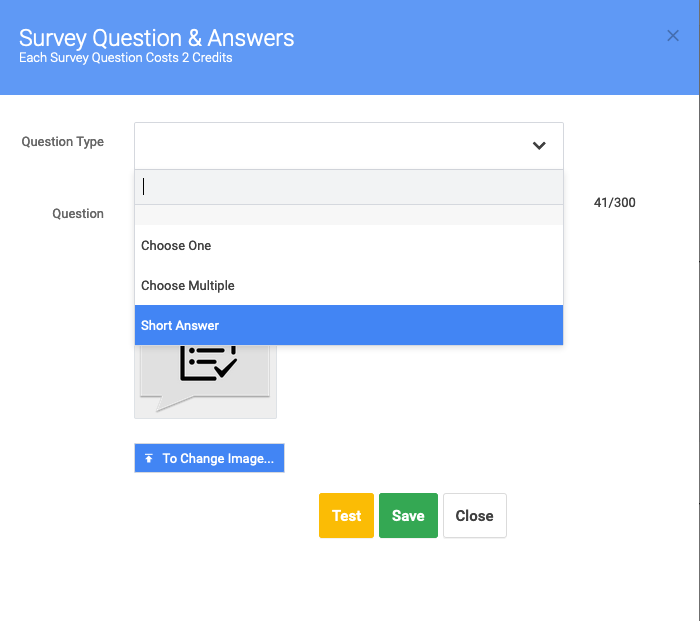Image resolution: width=700 pixels, height=621 pixels.
Task: Click the yellow Test button
Action: tap(346, 516)
